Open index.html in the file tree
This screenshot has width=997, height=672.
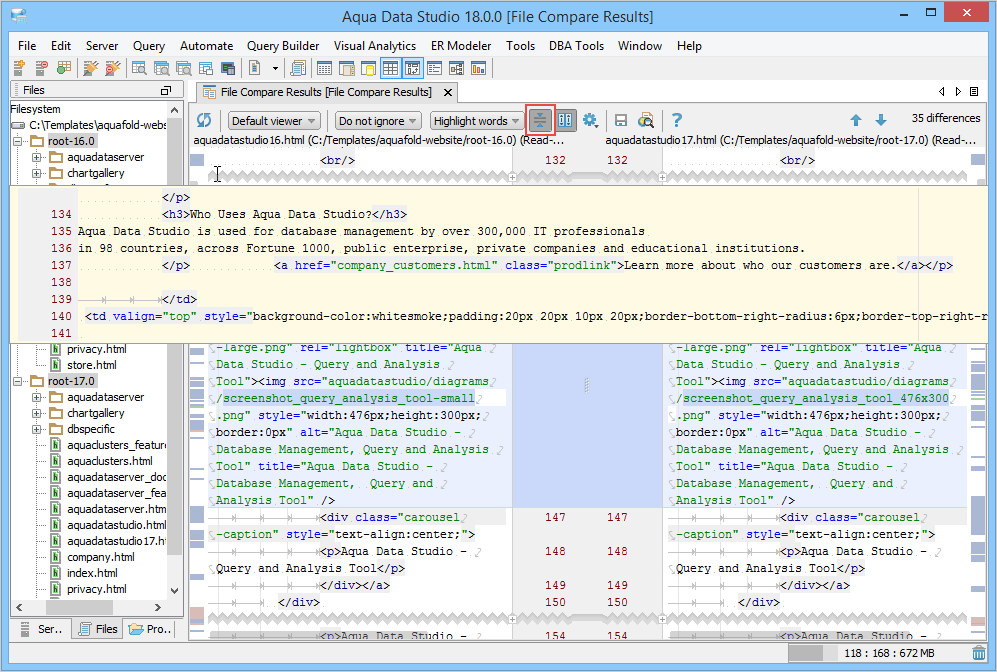click(x=92, y=573)
